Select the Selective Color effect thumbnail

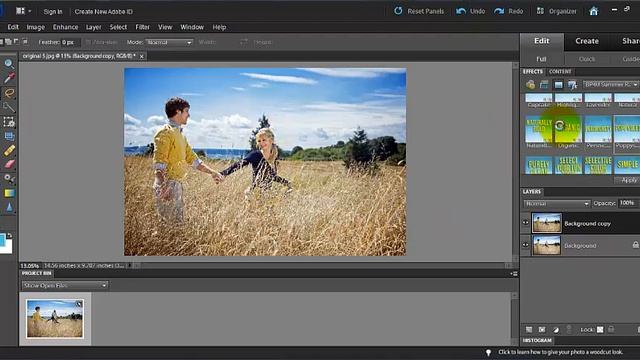pos(598,165)
